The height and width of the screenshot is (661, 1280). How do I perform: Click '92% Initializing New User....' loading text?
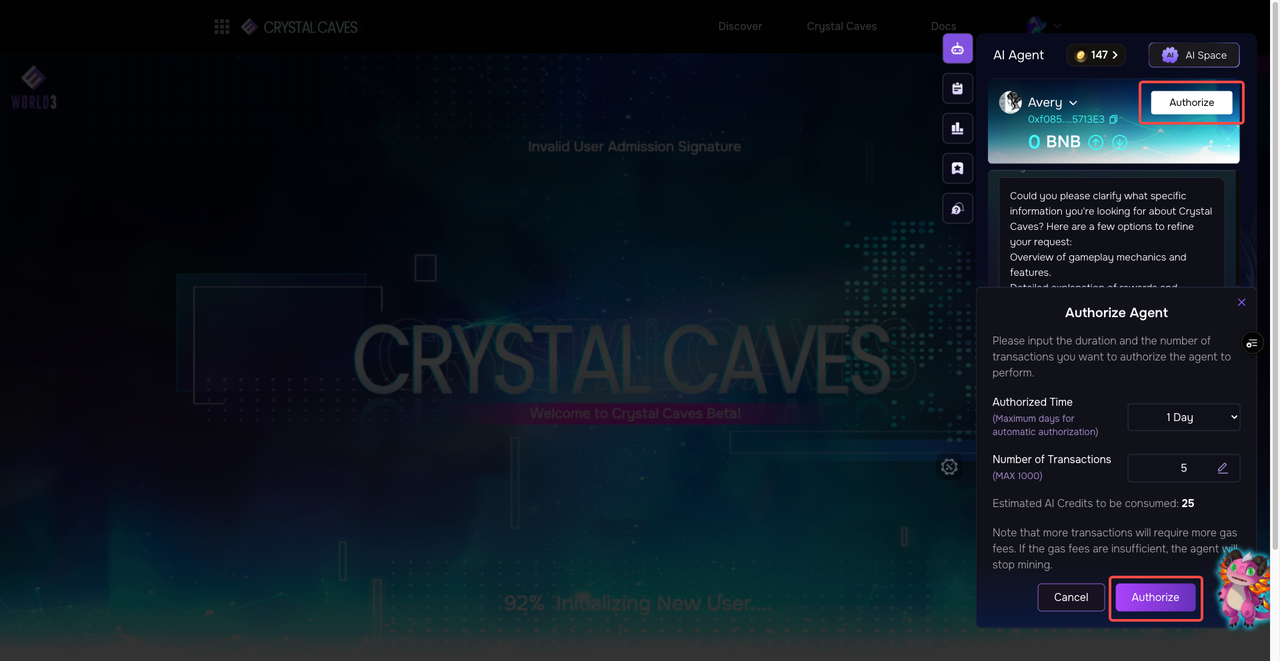[x=638, y=603]
